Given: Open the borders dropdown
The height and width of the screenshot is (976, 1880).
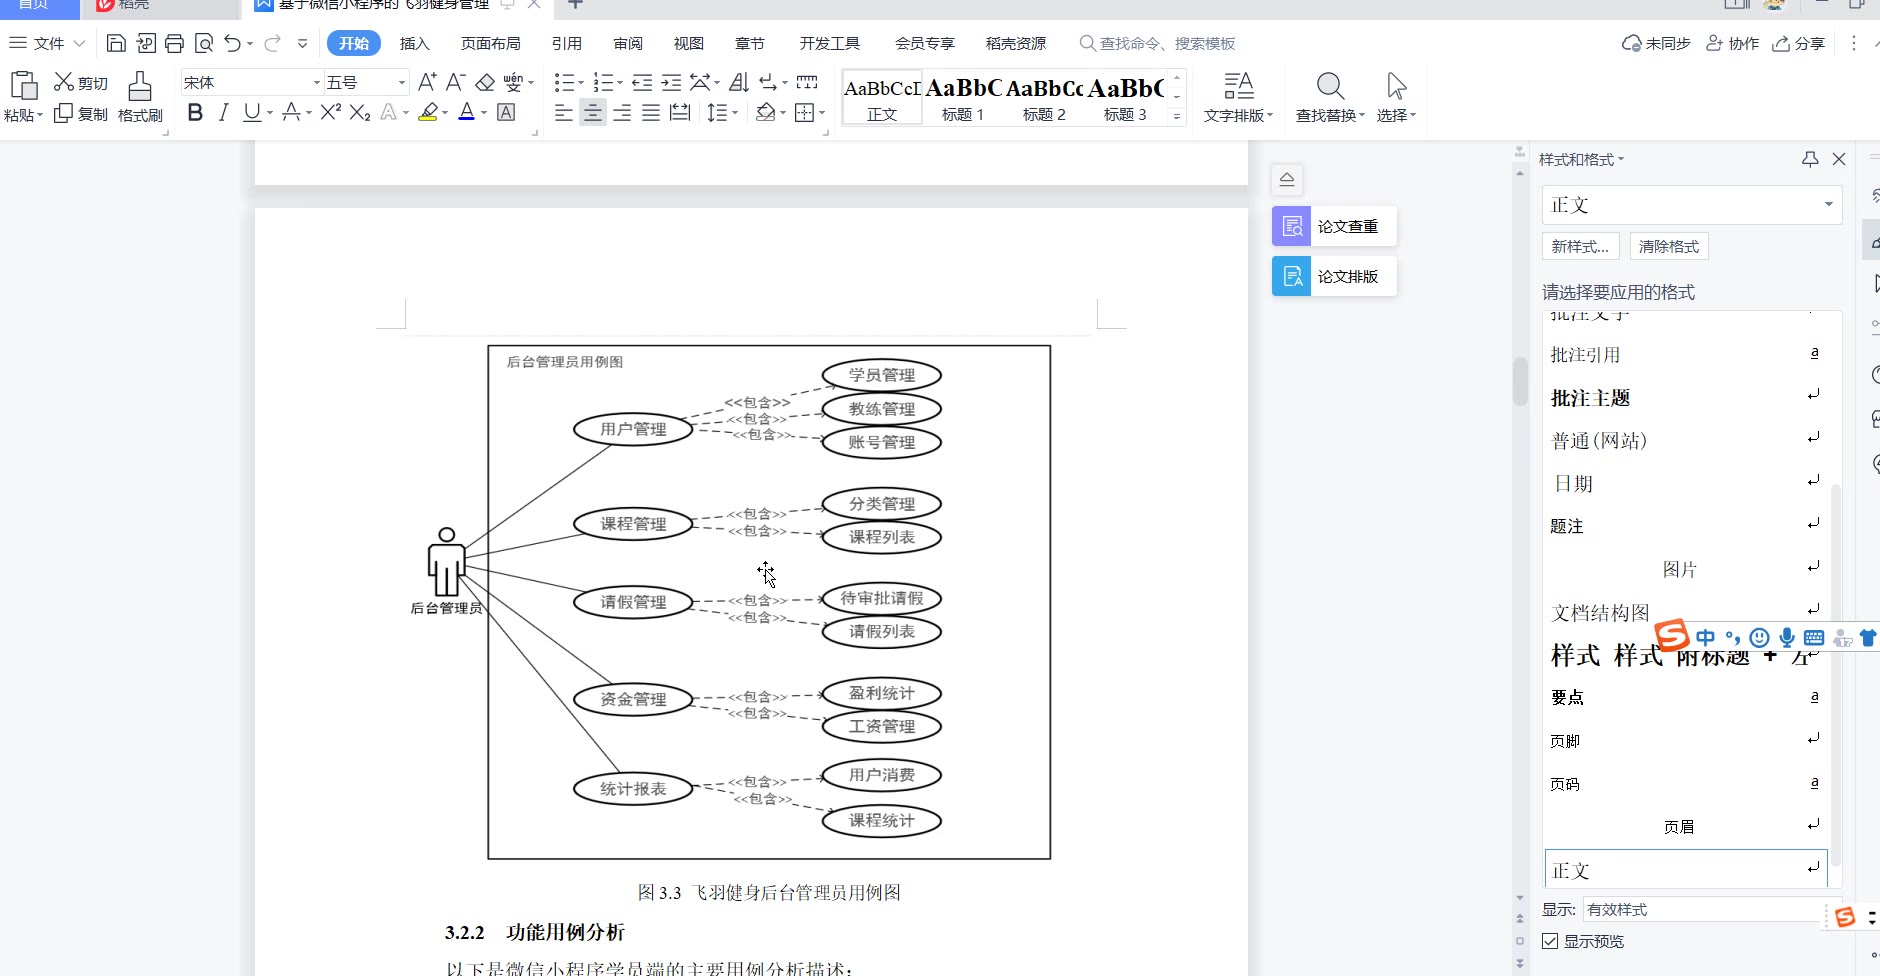Looking at the screenshot, I should (822, 113).
